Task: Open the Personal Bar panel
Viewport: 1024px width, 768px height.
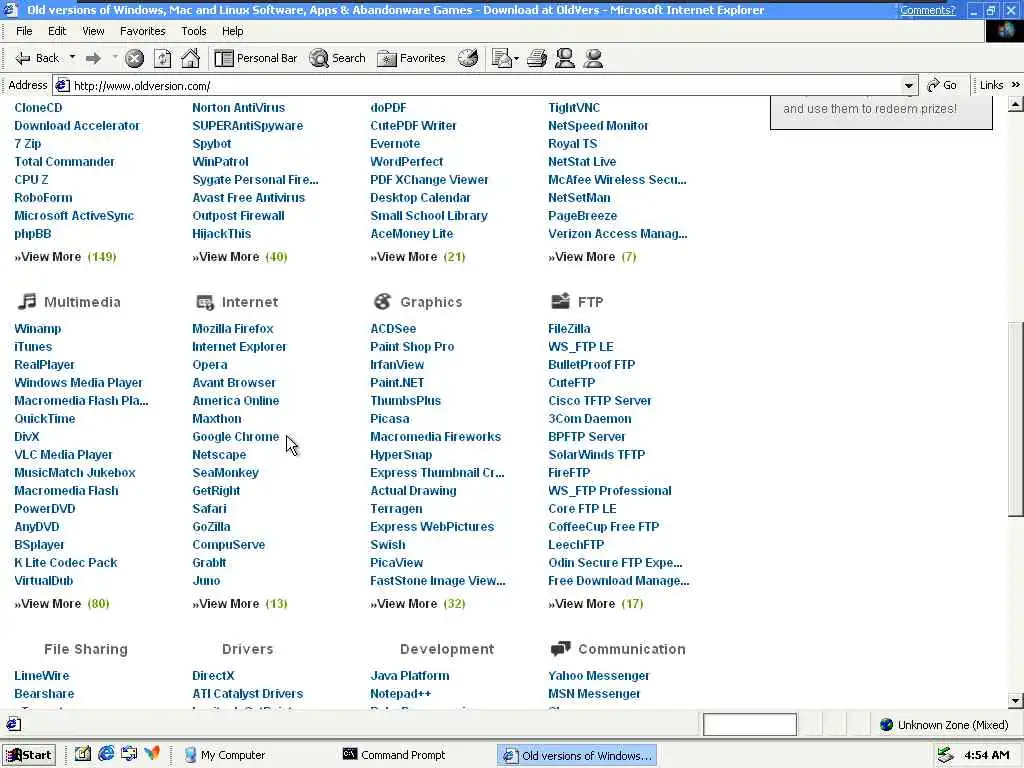Action: coord(256,58)
